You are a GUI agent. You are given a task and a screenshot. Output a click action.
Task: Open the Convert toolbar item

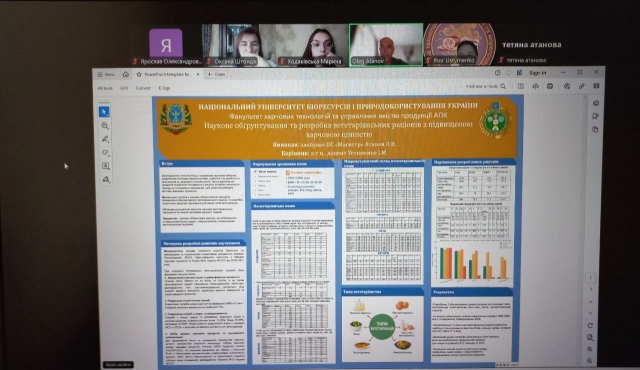coord(143,88)
